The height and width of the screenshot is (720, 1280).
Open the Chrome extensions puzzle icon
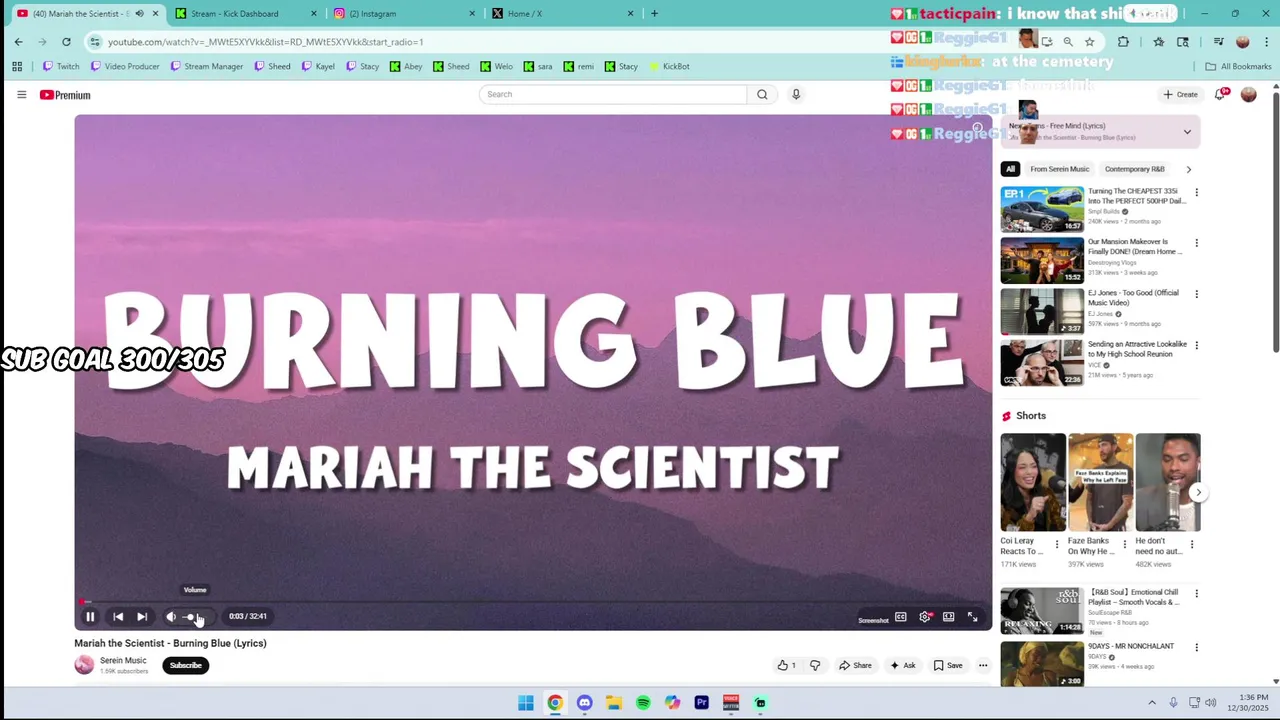point(1123,41)
